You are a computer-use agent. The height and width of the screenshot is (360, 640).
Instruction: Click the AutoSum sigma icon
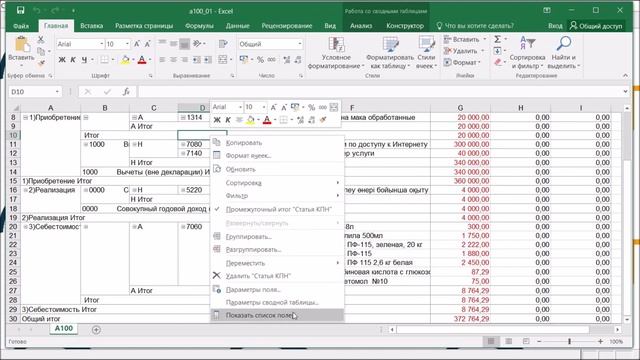coord(498,39)
